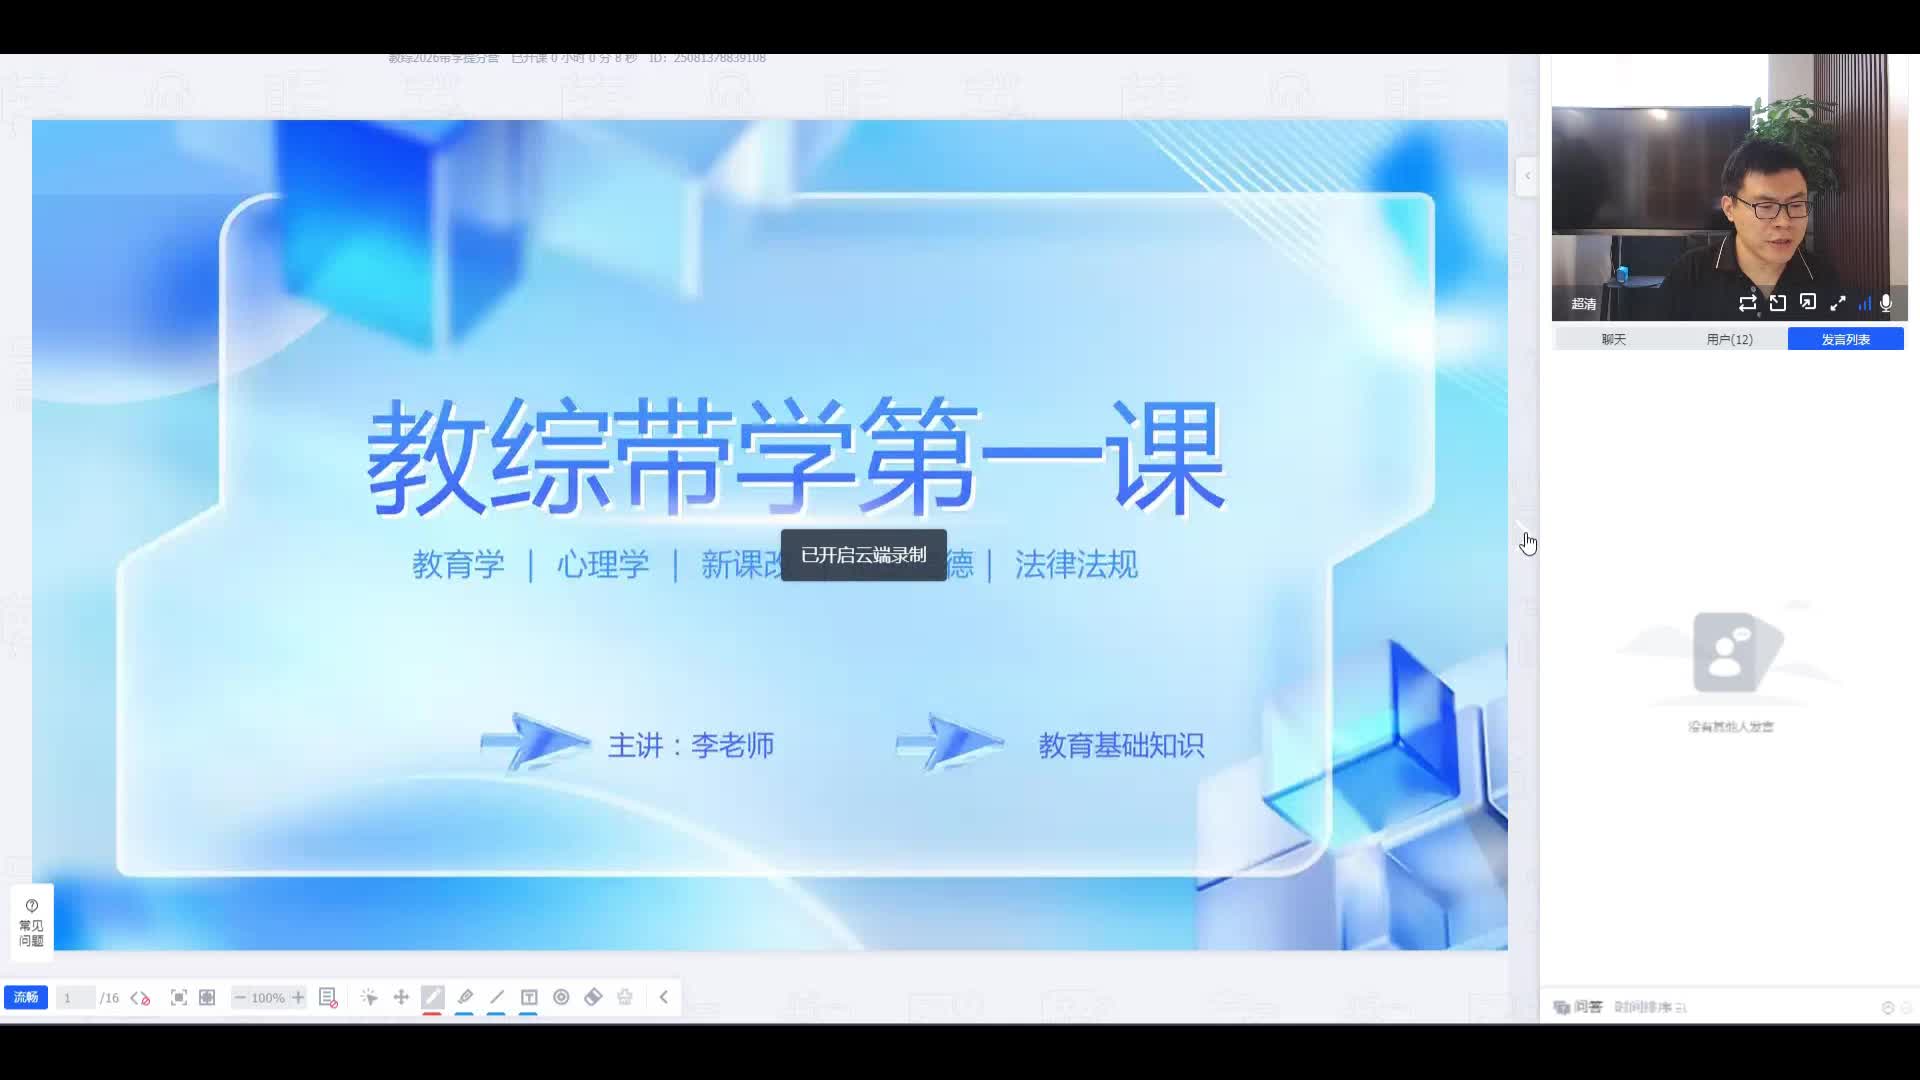Toggle the camera switch icon on the video
Viewport: 1920px width, 1080px height.
(x=1748, y=303)
